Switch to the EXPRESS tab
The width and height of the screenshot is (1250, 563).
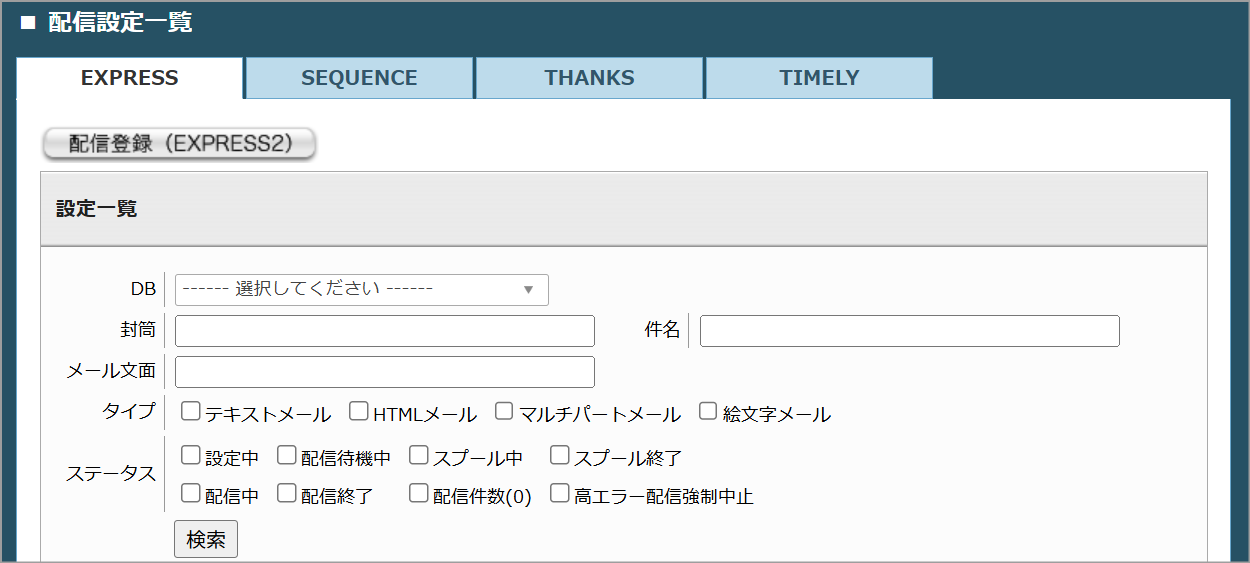(x=130, y=78)
